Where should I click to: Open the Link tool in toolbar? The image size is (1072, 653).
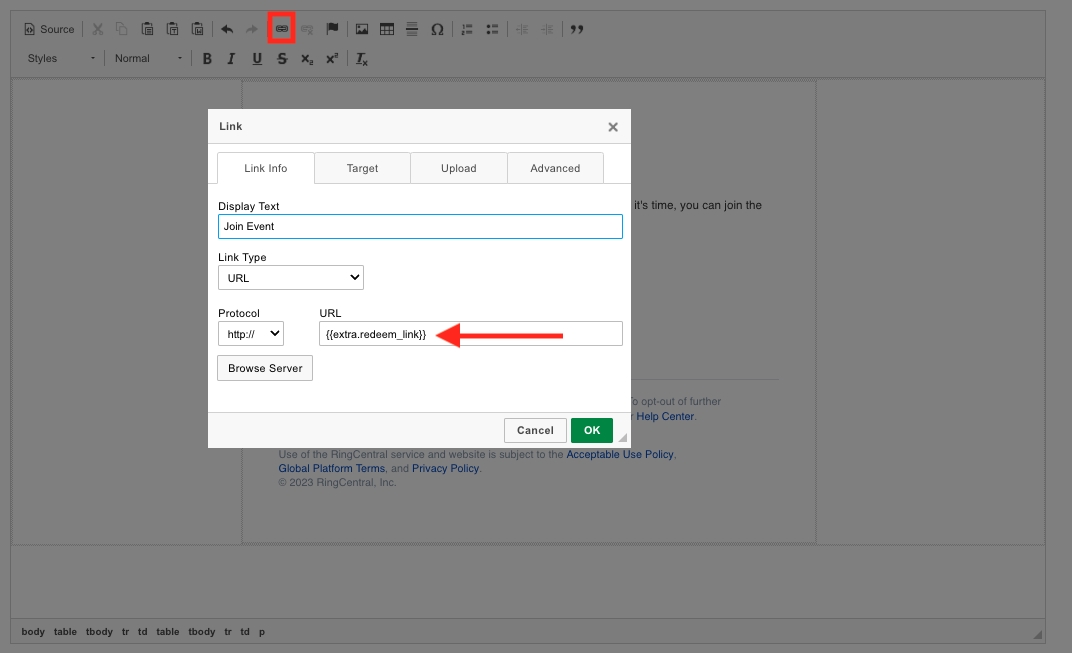point(282,29)
